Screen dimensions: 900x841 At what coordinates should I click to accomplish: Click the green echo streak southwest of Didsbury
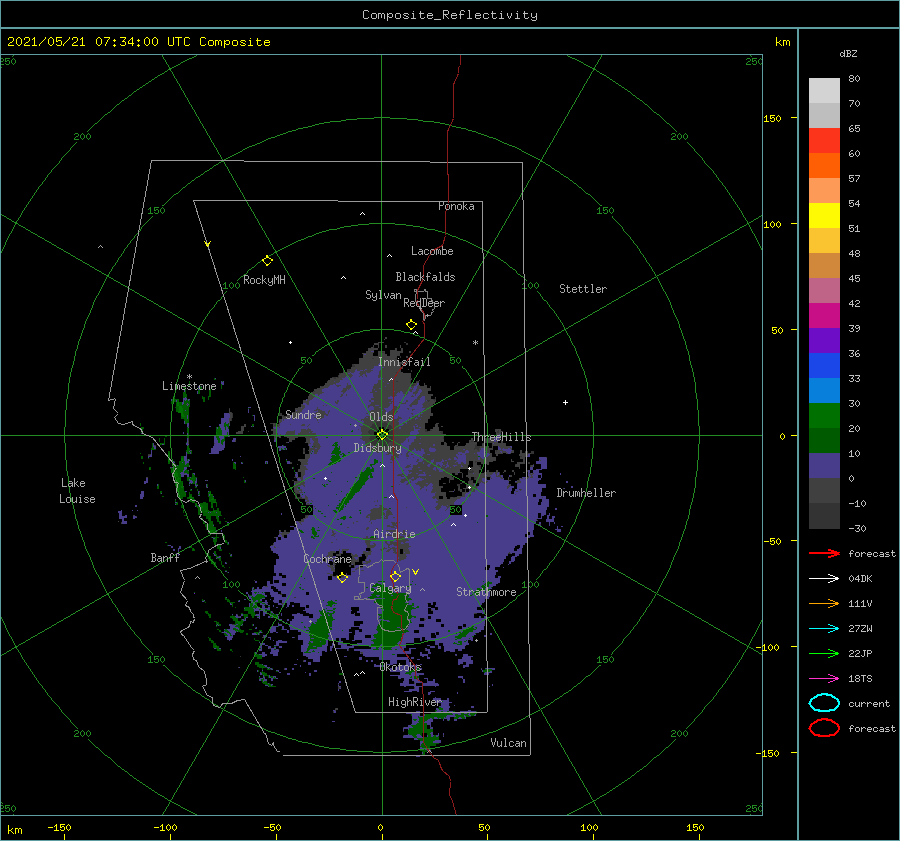point(354,488)
